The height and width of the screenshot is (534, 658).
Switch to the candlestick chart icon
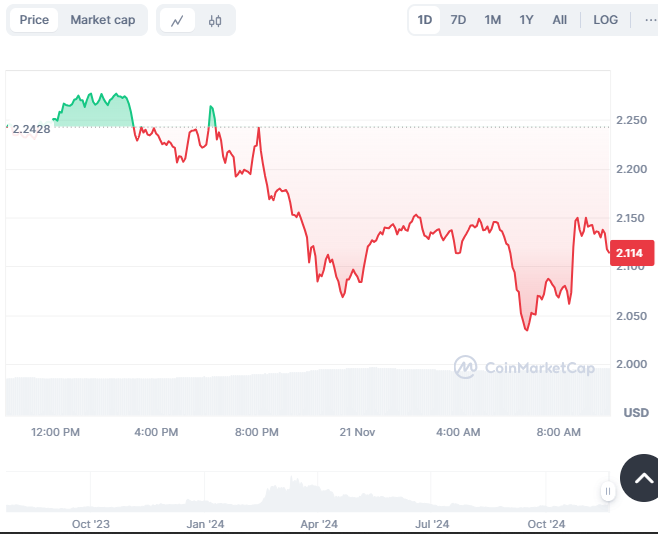point(215,20)
